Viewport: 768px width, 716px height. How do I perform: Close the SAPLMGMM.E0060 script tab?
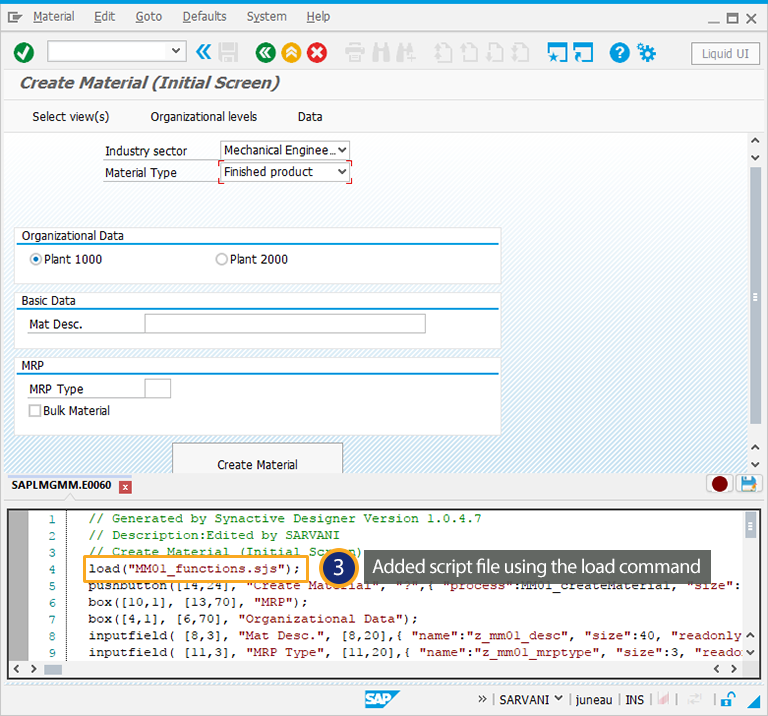(x=125, y=487)
